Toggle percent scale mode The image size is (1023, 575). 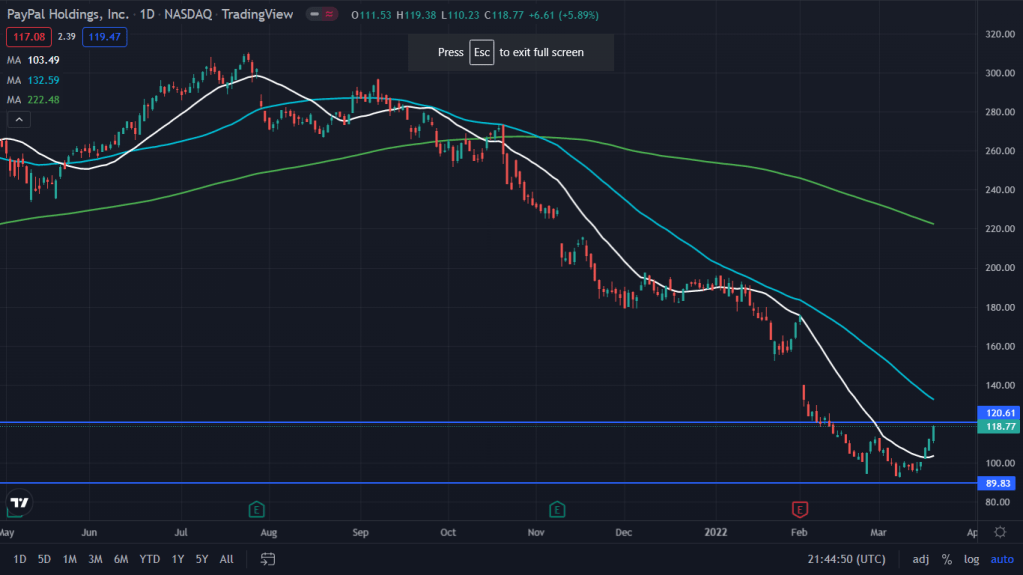[946, 558]
